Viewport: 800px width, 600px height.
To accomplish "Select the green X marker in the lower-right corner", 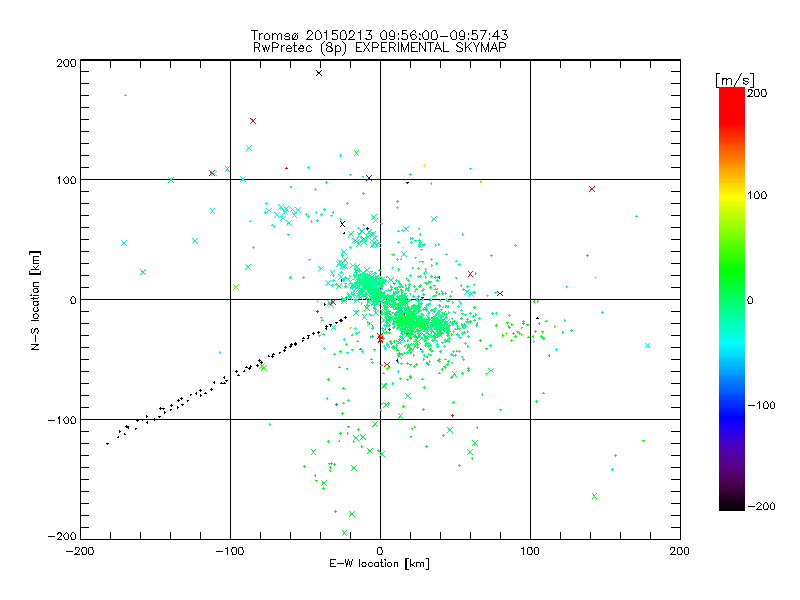I will [594, 496].
